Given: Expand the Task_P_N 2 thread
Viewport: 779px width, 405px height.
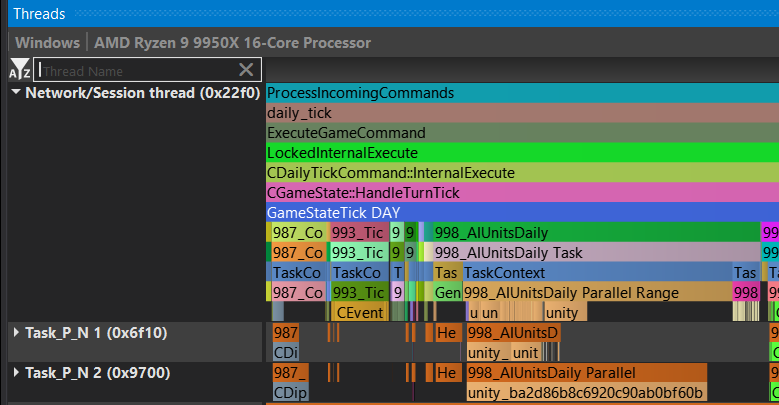Looking at the screenshot, I should click(x=16, y=372).
